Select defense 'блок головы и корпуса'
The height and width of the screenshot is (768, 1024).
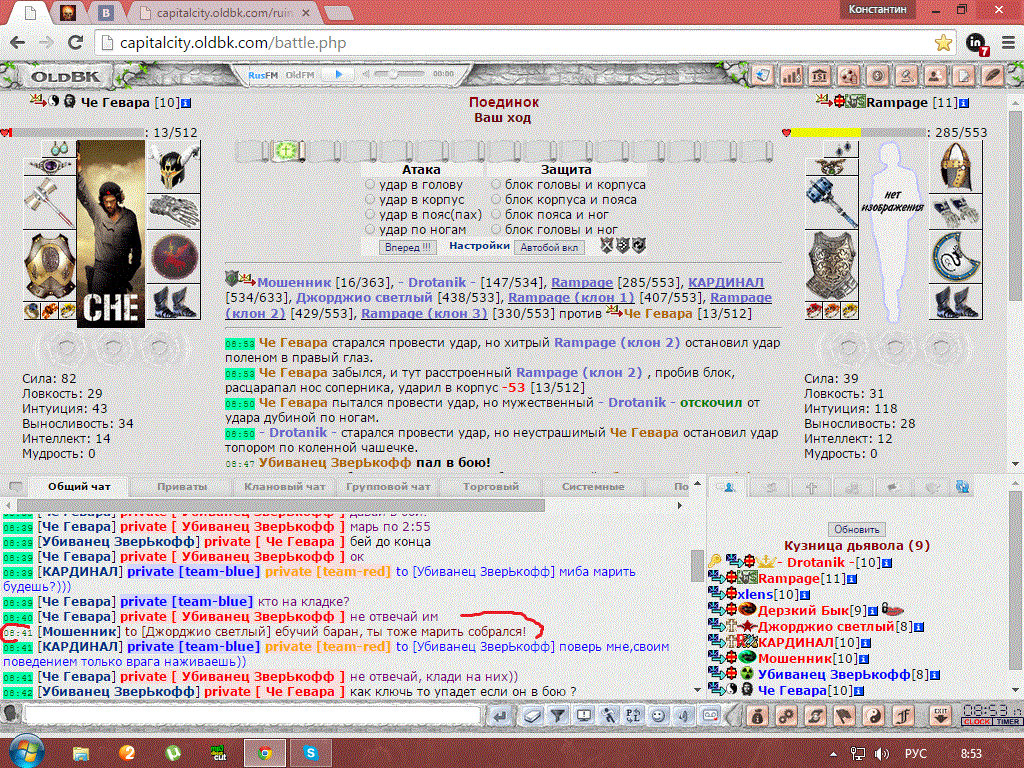[x=496, y=185]
